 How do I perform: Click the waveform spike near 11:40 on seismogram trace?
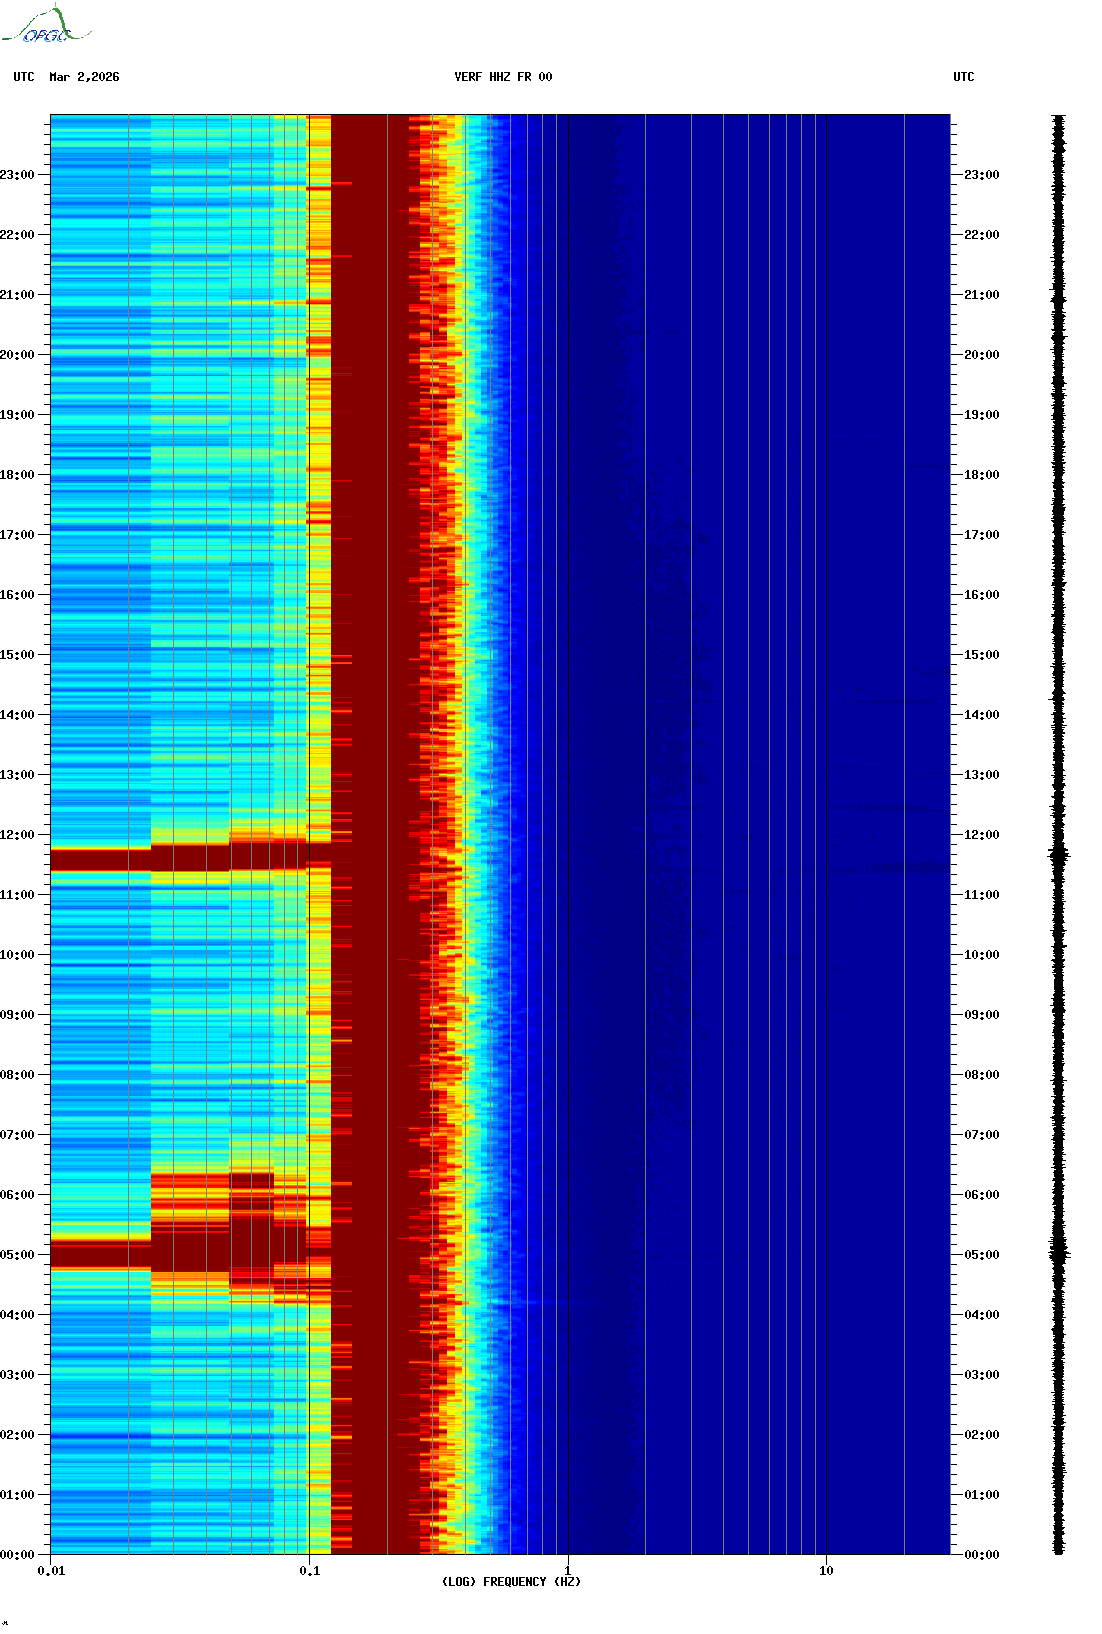coord(1059,855)
